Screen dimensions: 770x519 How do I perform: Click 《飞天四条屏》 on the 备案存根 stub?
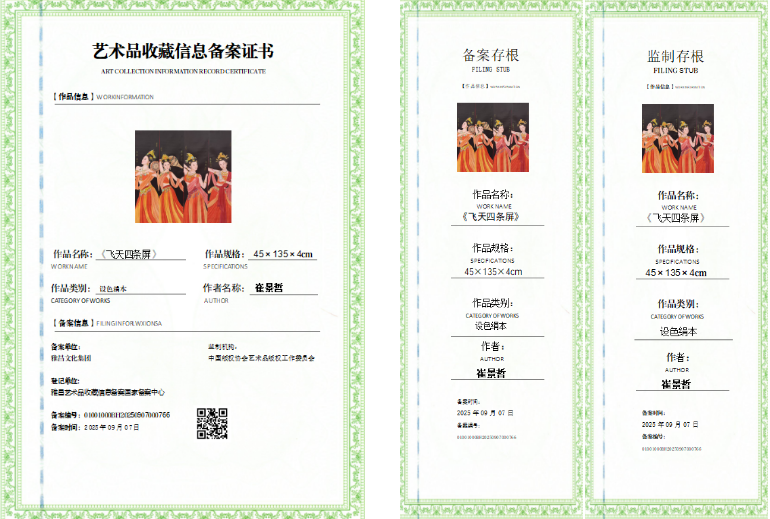coord(491,217)
